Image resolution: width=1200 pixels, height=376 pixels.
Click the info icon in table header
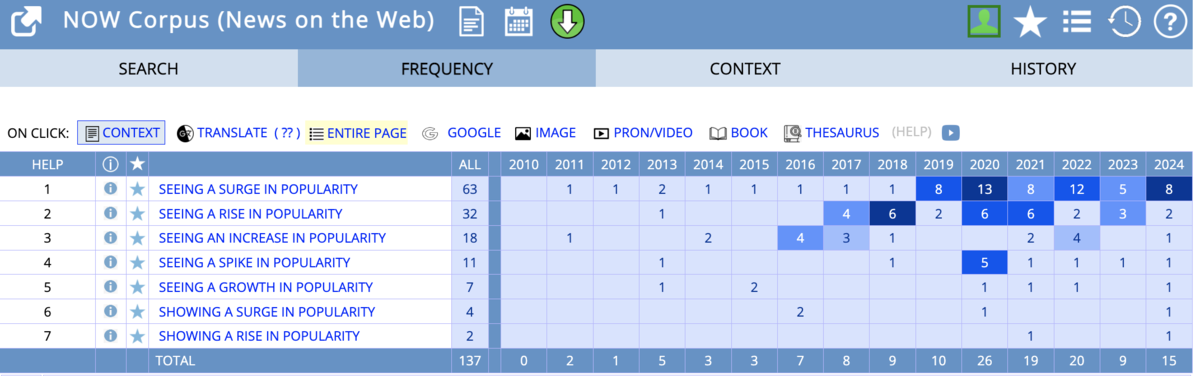(110, 164)
